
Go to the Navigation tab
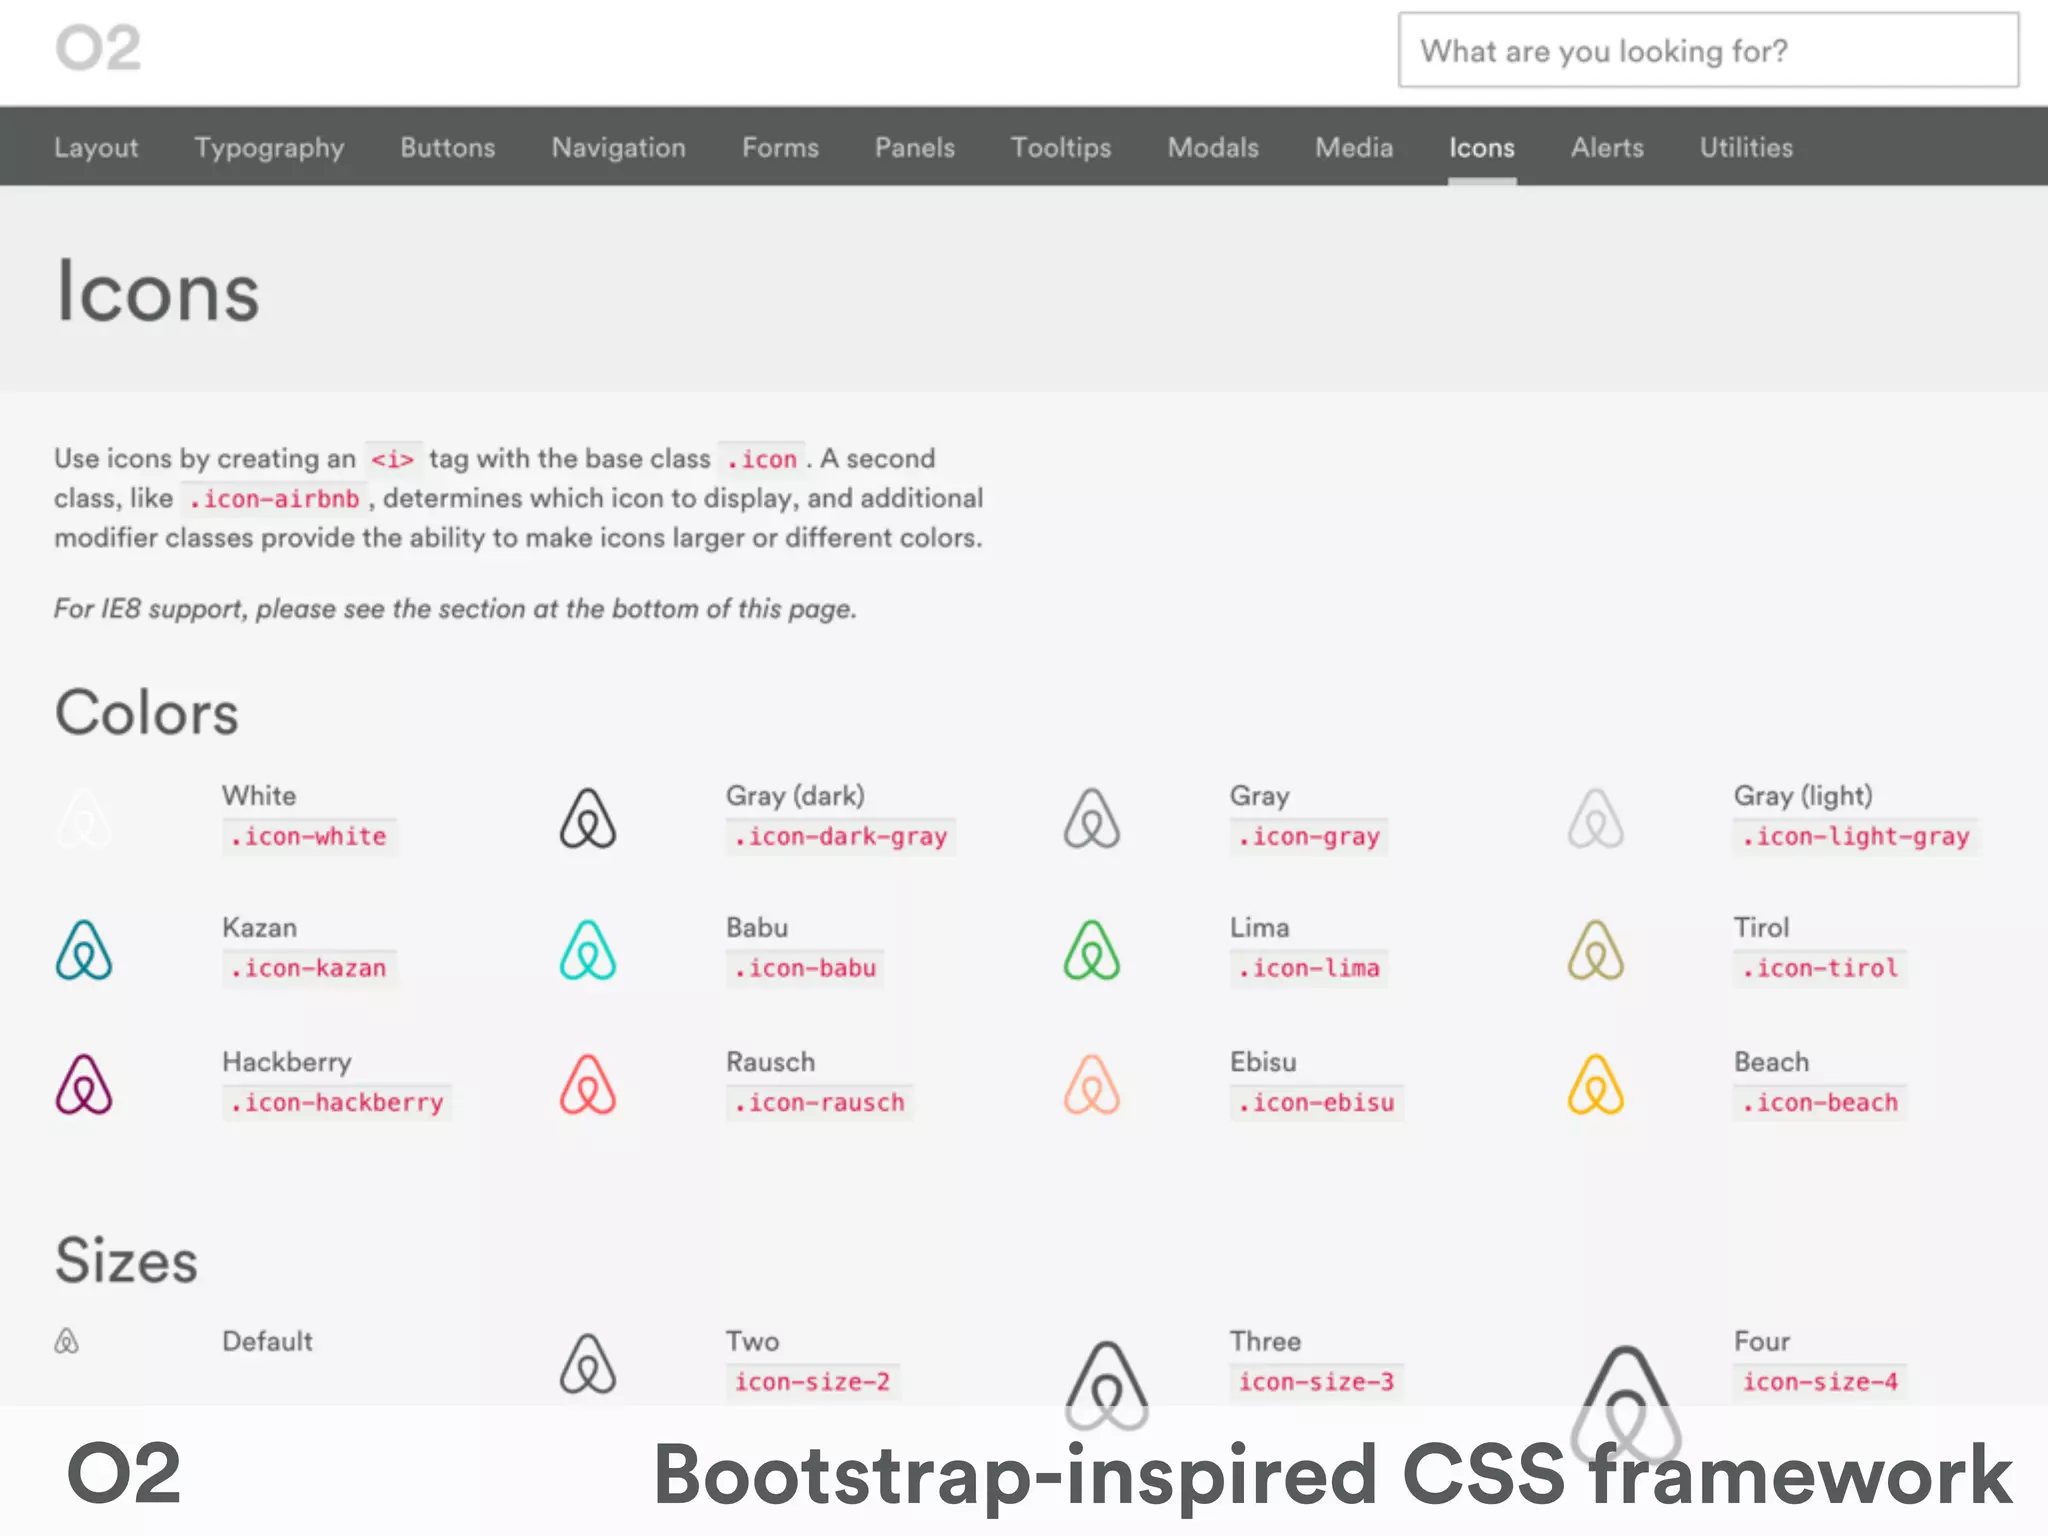619,147
